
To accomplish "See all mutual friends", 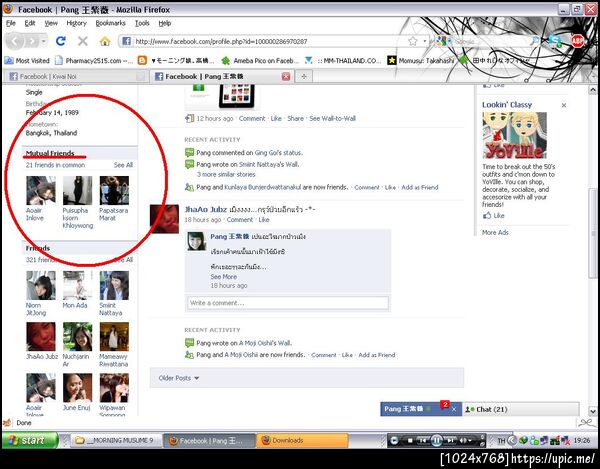I will tap(123, 165).
